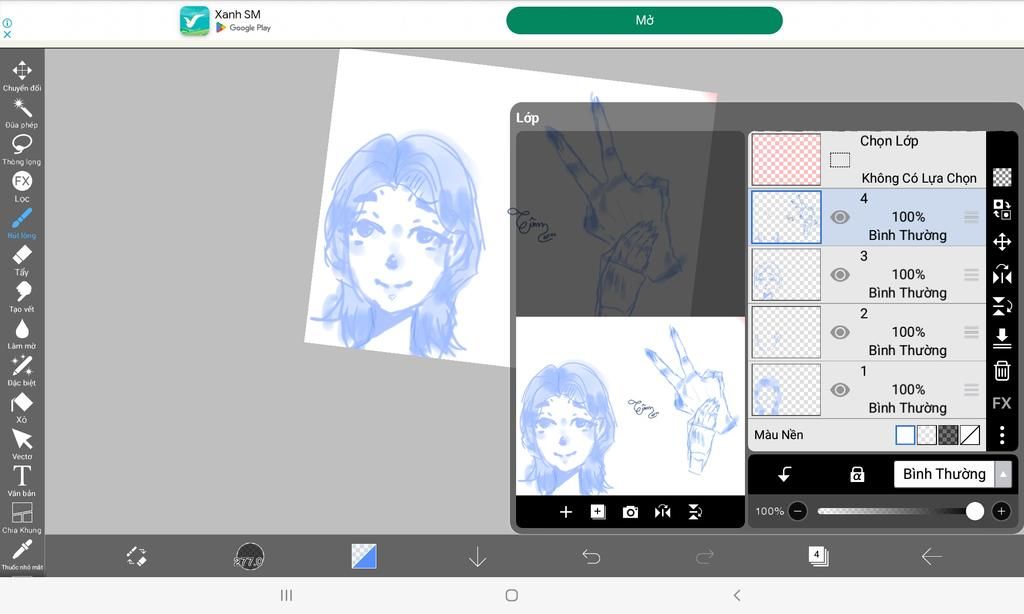Viewport: 1024px width, 614px height.
Task: Select the white background color swatch
Action: point(905,435)
